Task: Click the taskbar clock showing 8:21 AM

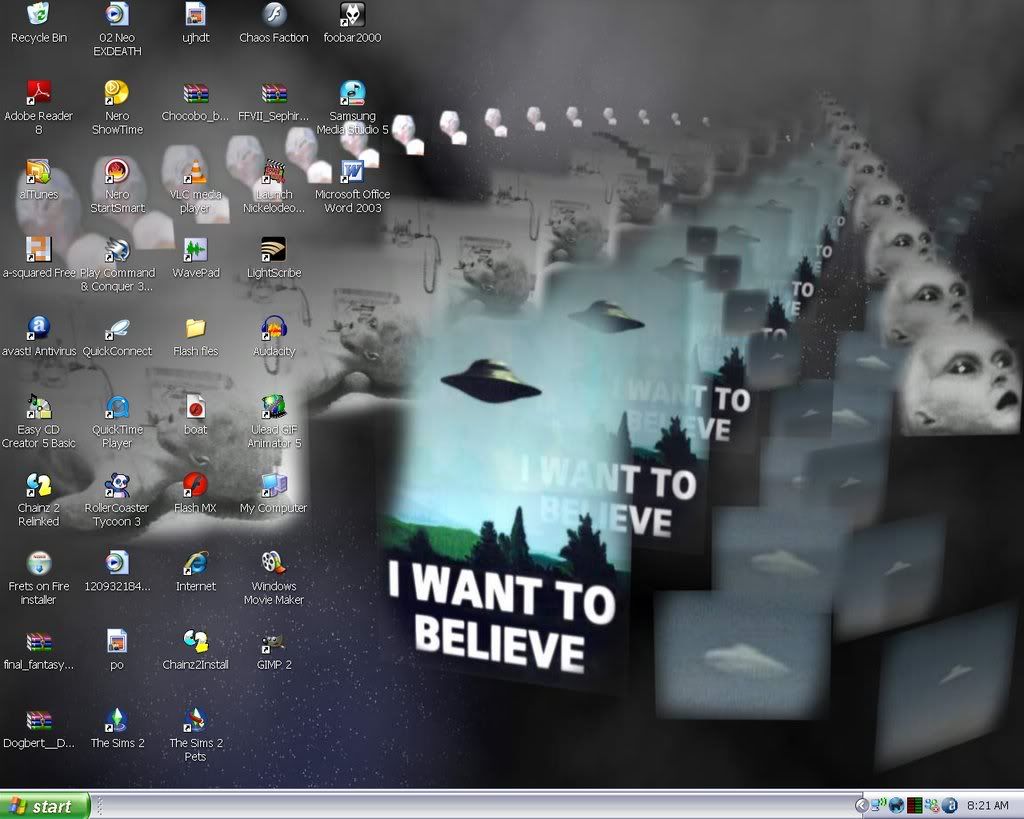Action: click(x=988, y=806)
